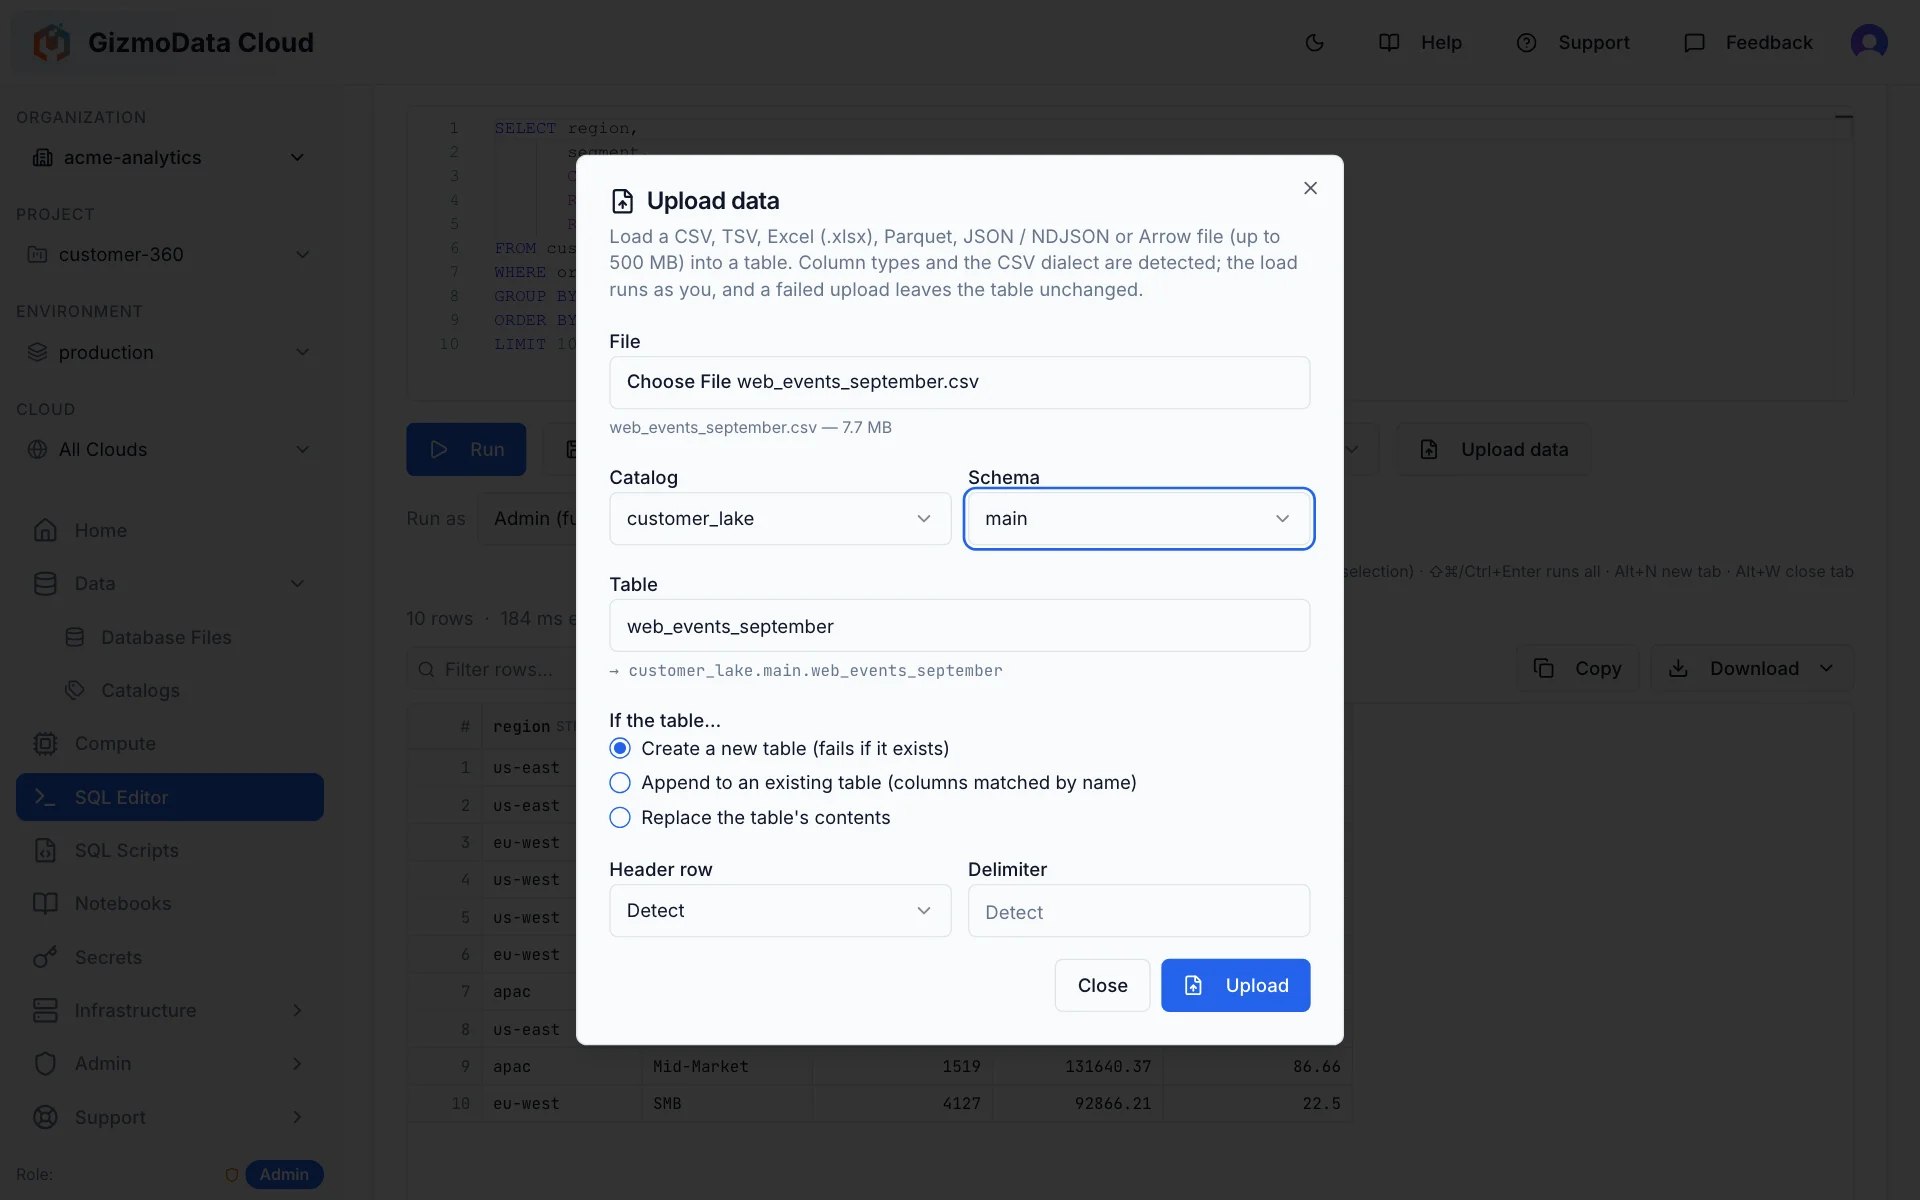This screenshot has height=1200, width=1920.
Task: Open the All Clouds dropdown
Action: tap(170, 450)
